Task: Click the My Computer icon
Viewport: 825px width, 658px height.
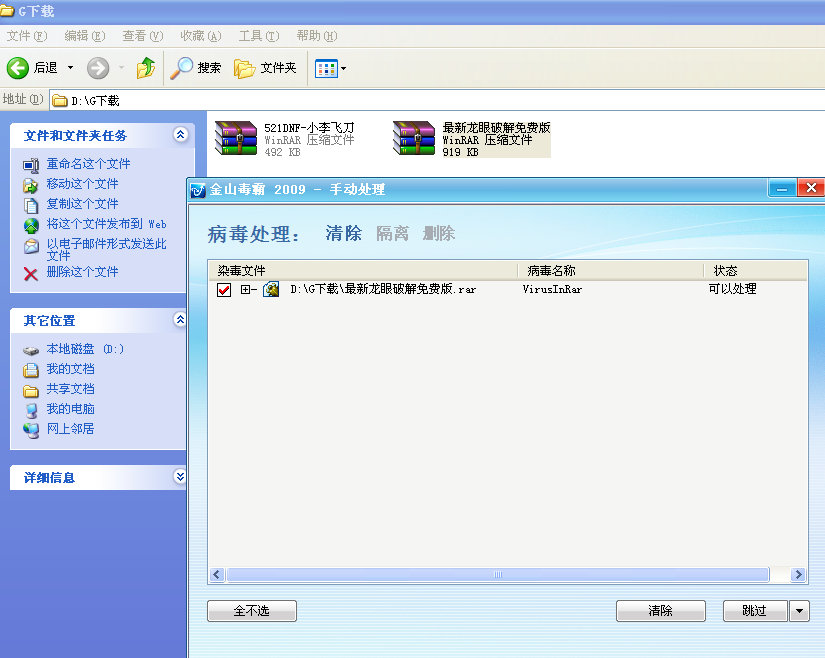Action: (x=31, y=410)
